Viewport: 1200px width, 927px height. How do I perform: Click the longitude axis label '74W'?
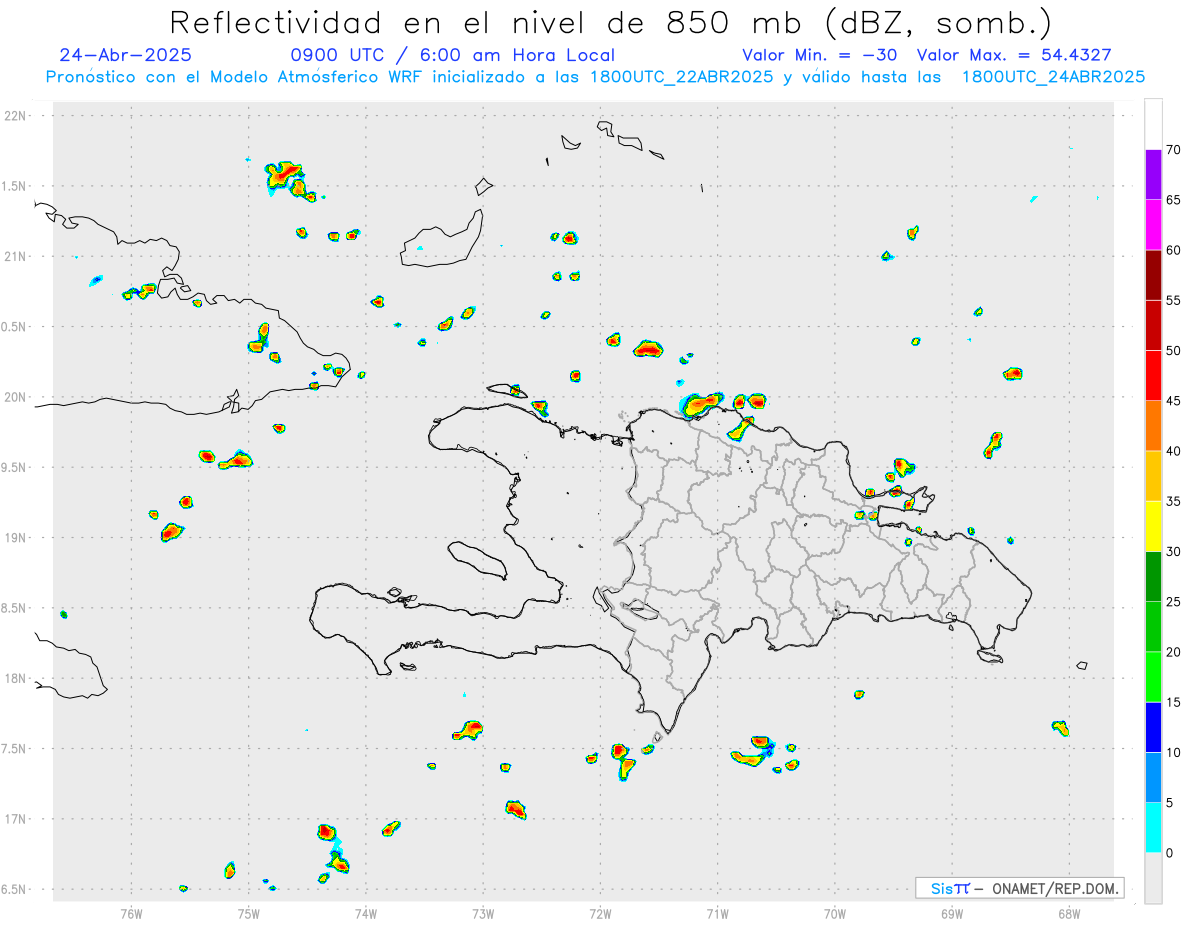(366, 913)
